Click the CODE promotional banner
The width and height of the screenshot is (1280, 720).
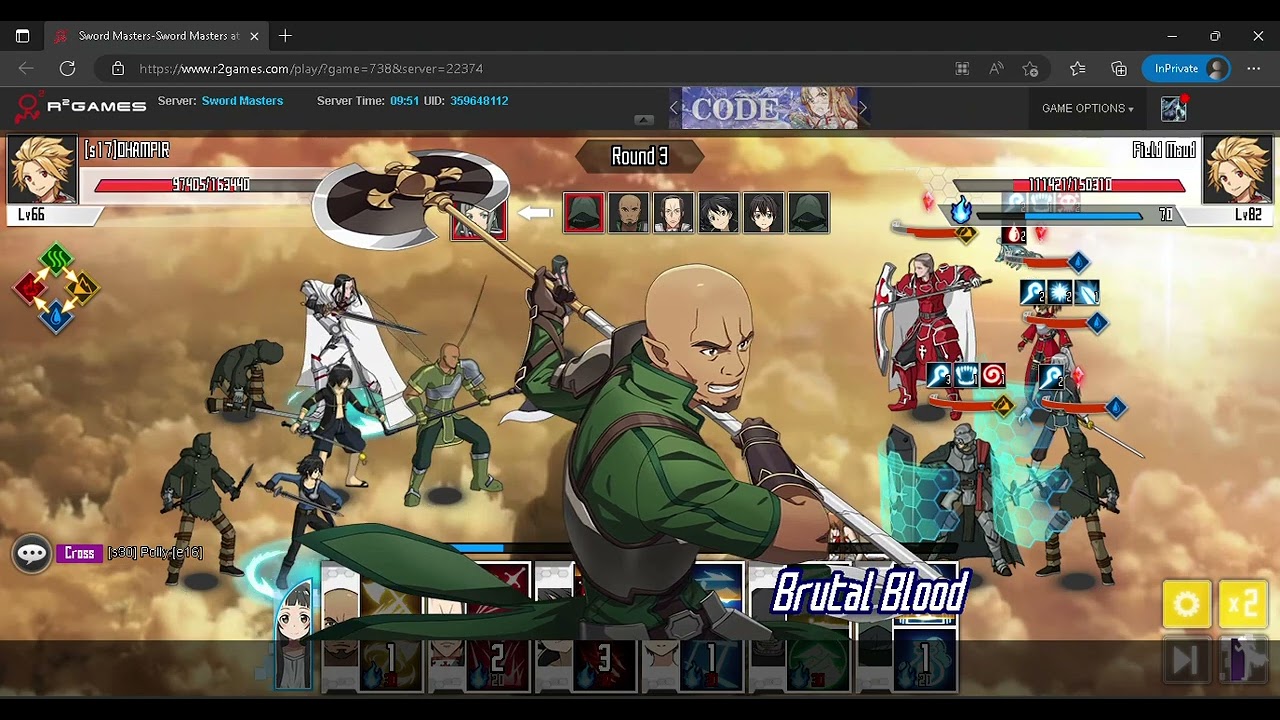coord(768,108)
